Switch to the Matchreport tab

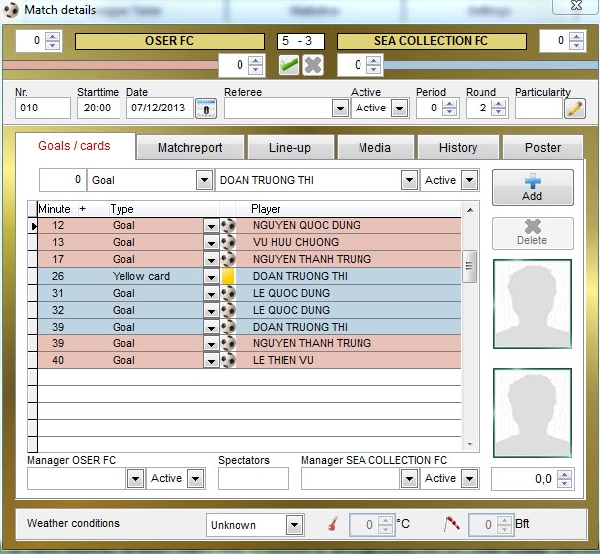pos(190,147)
